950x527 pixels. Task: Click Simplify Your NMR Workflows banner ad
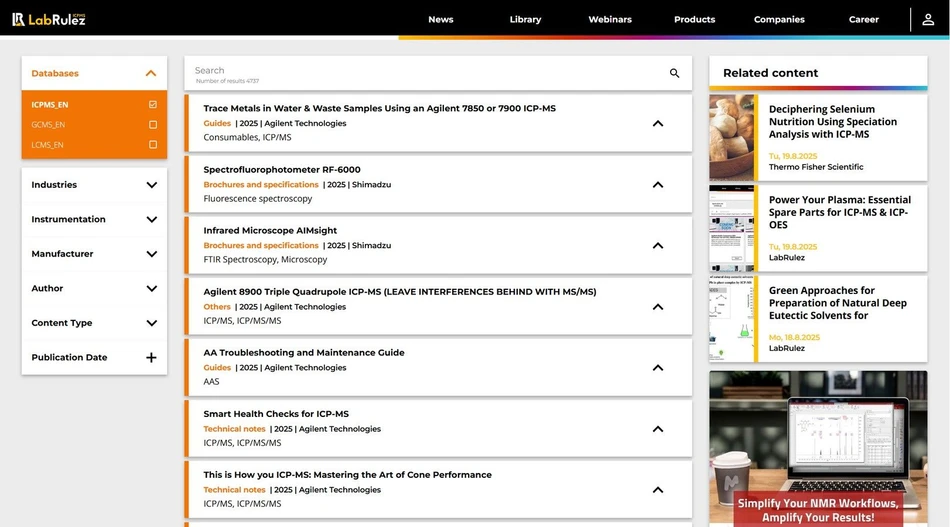pos(818,449)
